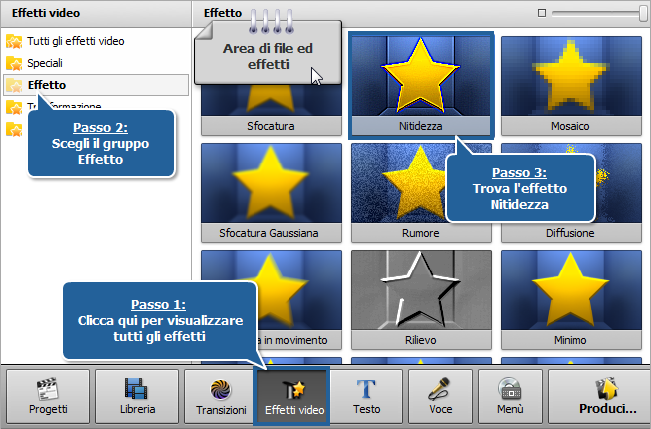The image size is (651, 429).
Task: Click the Speciali folder star icon
Action: 14,63
